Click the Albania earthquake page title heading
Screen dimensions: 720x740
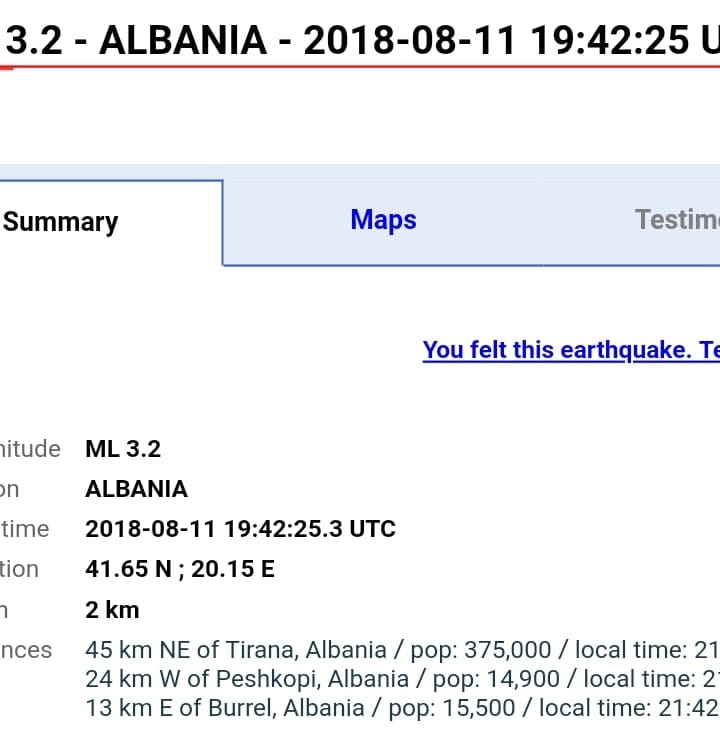point(362,40)
